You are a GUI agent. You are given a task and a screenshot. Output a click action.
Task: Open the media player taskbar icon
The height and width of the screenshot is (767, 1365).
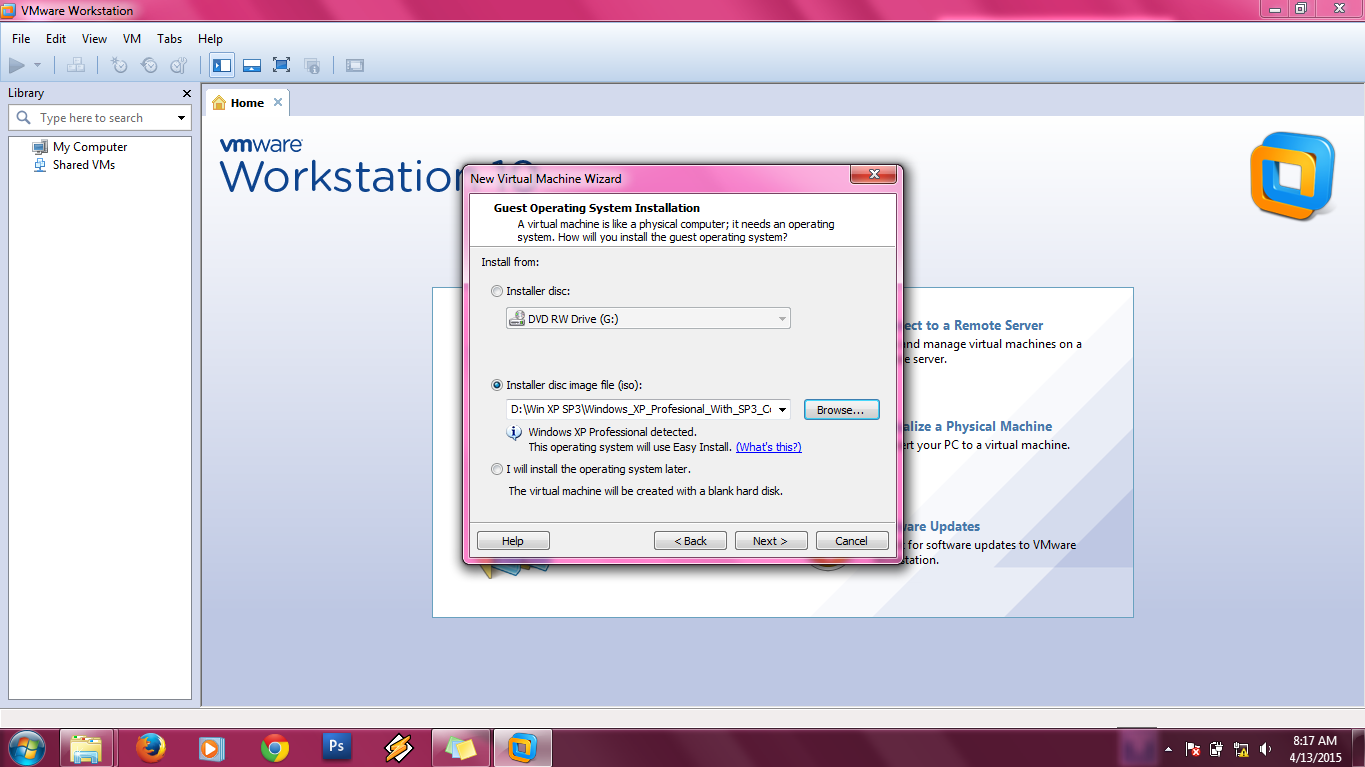click(212, 748)
